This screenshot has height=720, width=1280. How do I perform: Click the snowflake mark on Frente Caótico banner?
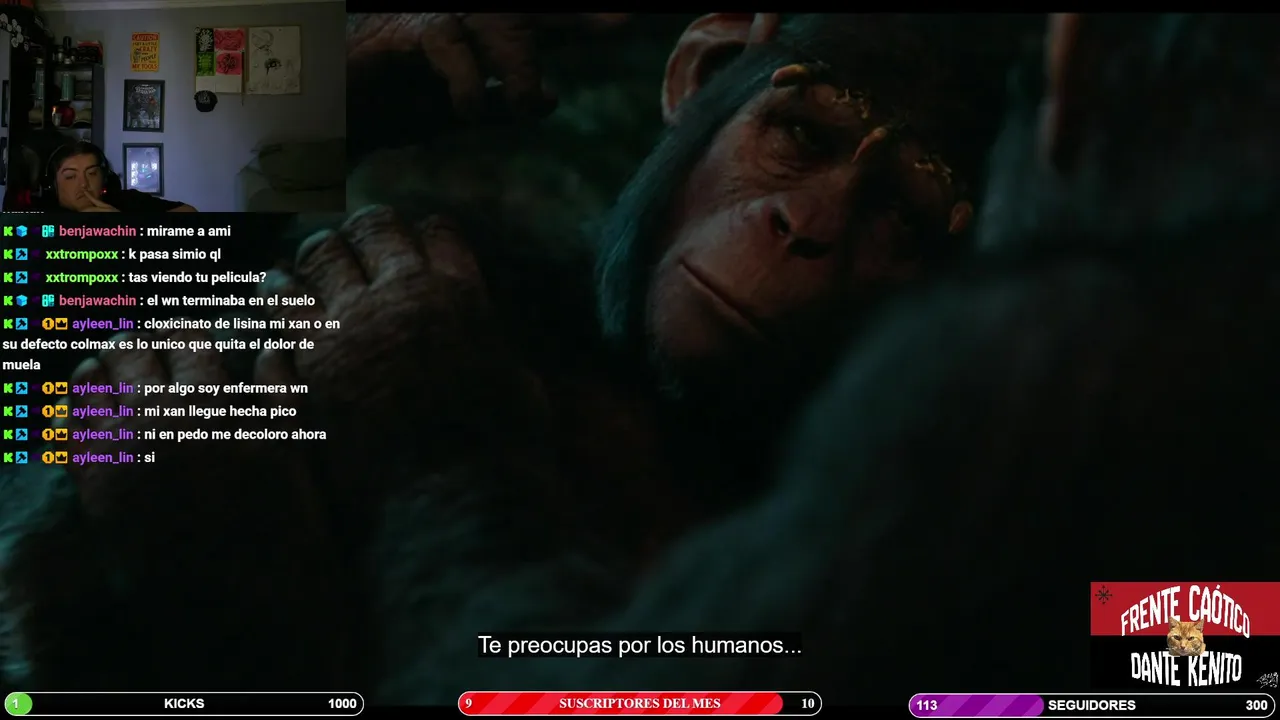coord(1104,595)
